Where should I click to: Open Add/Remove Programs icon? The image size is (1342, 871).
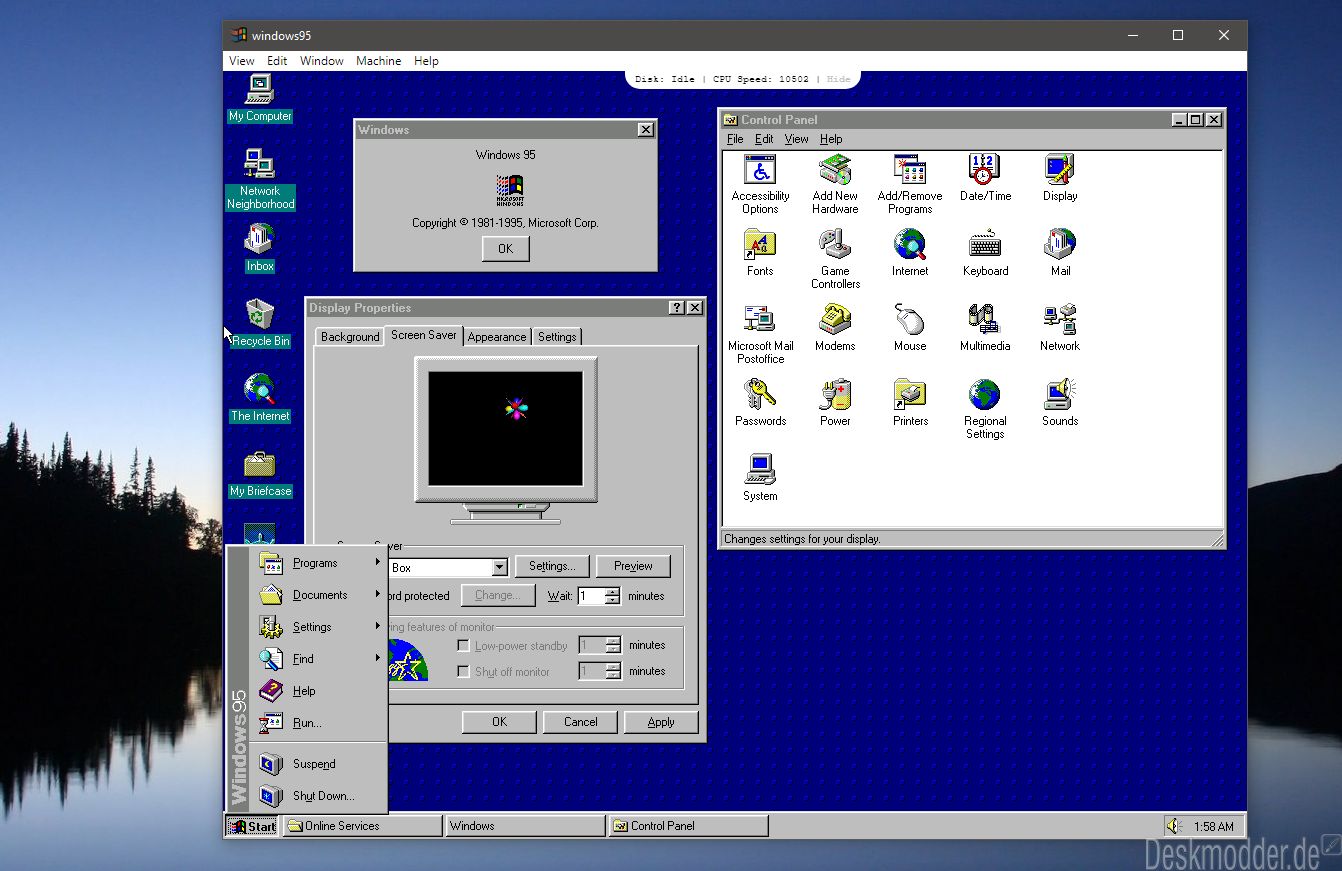[x=910, y=185]
